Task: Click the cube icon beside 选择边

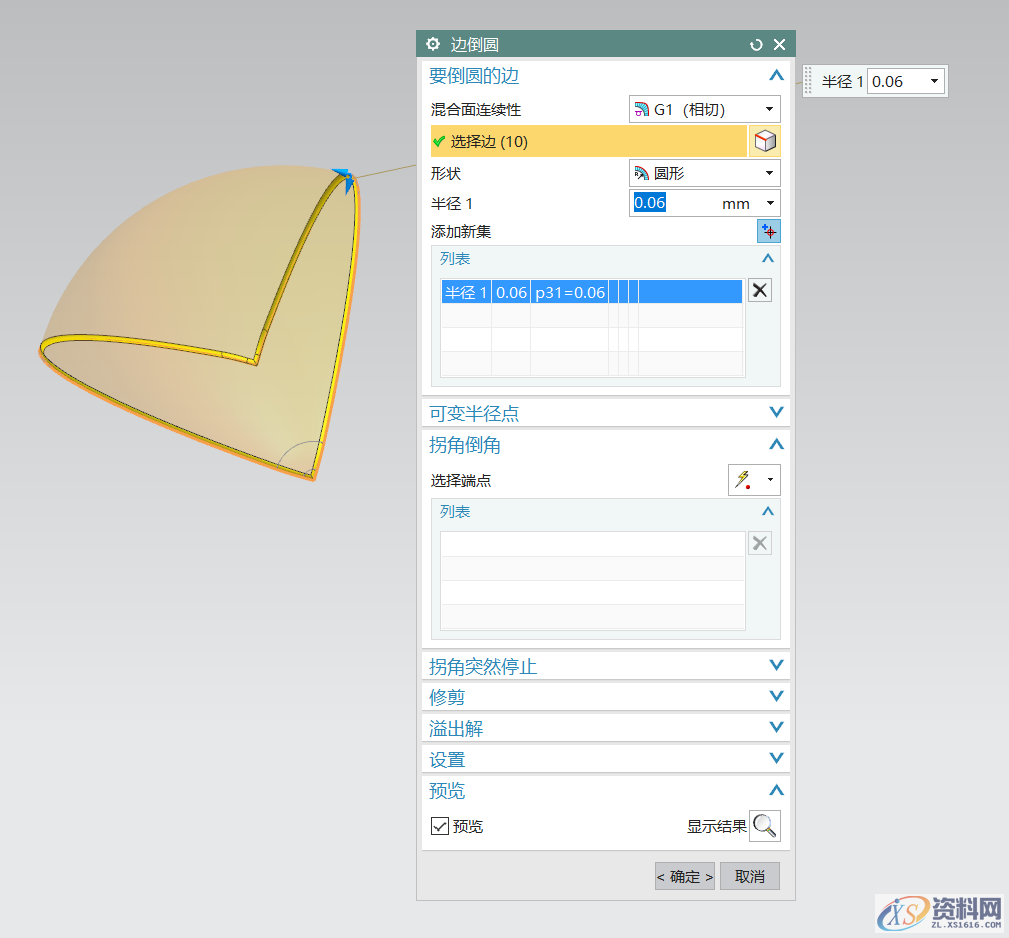Action: click(x=765, y=142)
